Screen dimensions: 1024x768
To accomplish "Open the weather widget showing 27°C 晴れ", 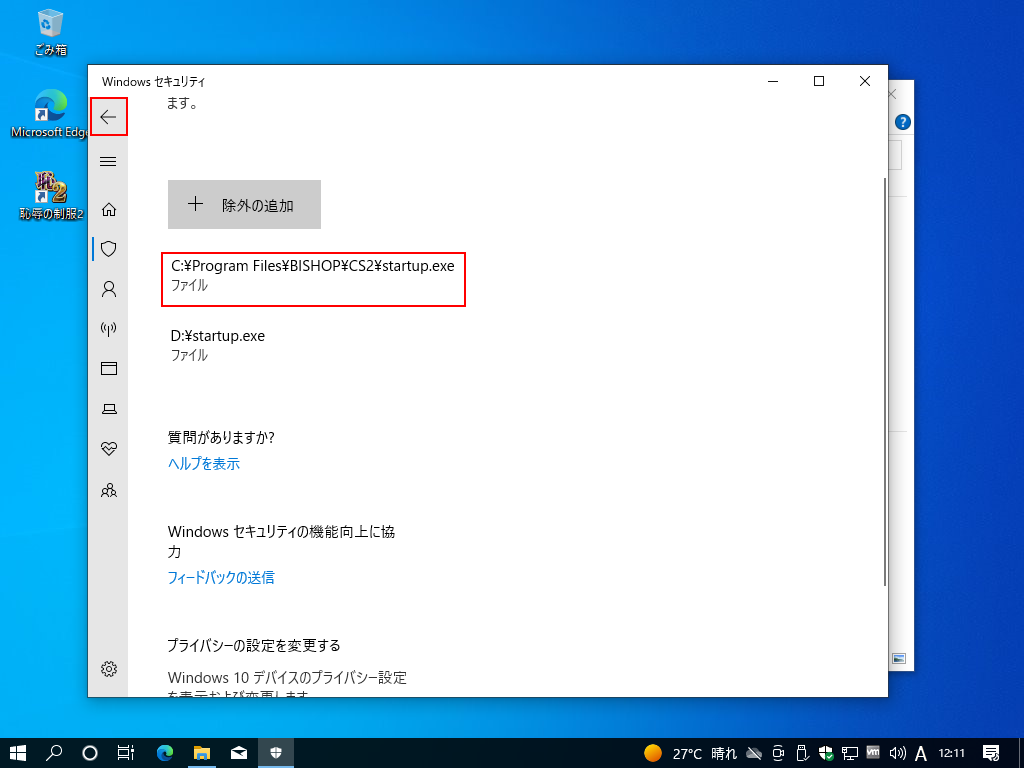I will point(690,754).
